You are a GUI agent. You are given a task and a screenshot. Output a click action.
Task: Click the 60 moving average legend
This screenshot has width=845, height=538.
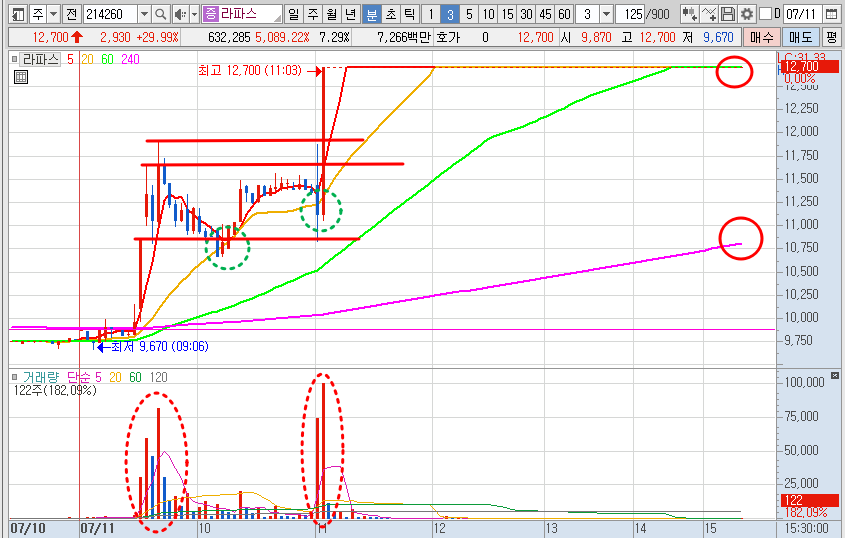pyautogui.click(x=107, y=59)
